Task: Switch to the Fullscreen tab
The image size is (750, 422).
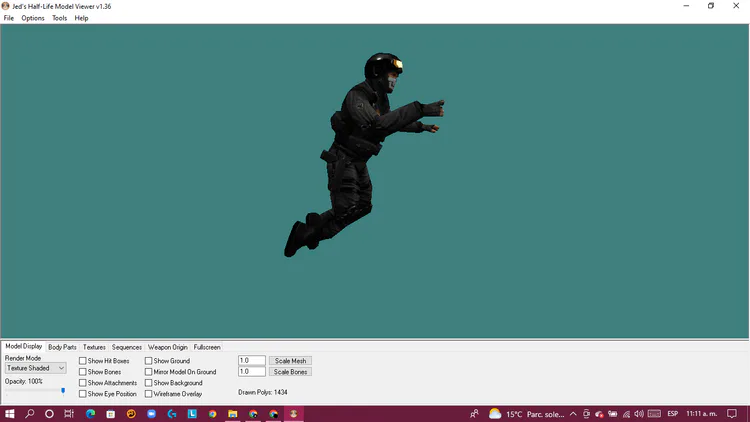Action: [x=207, y=347]
